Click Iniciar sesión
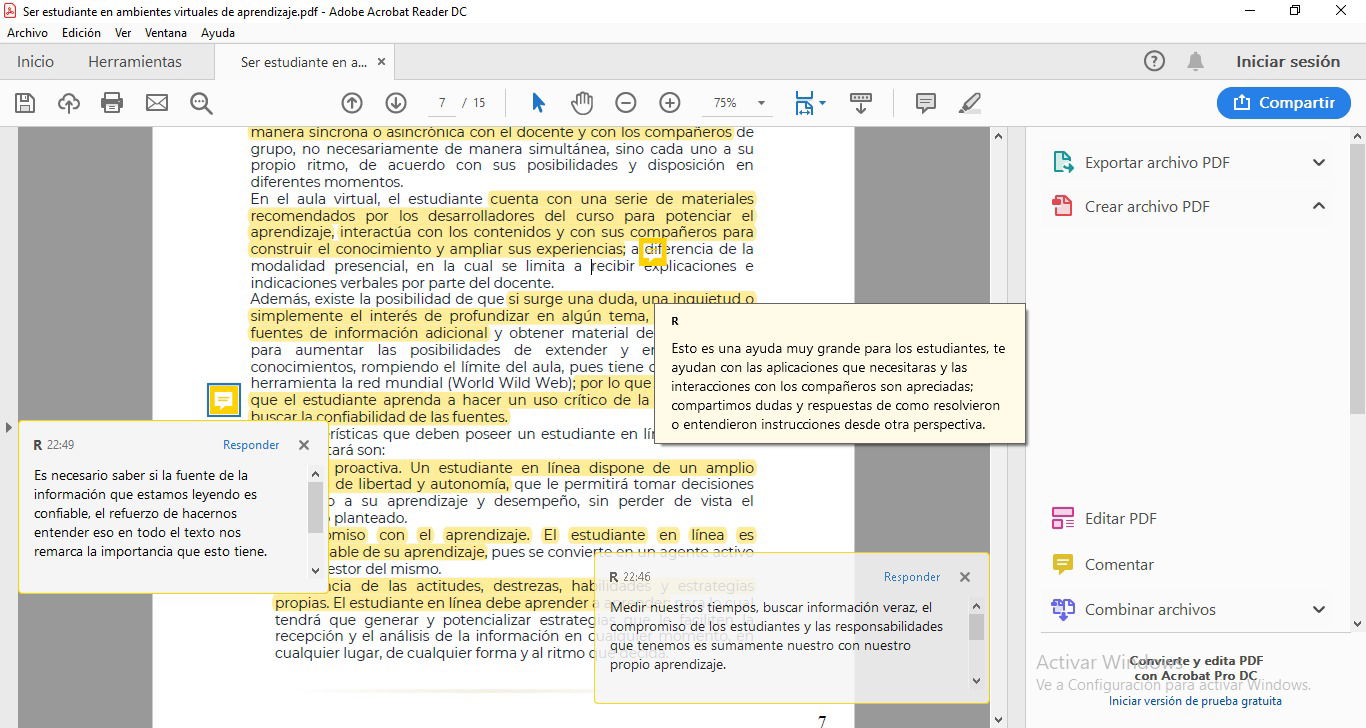The width and height of the screenshot is (1366, 728). (1288, 61)
